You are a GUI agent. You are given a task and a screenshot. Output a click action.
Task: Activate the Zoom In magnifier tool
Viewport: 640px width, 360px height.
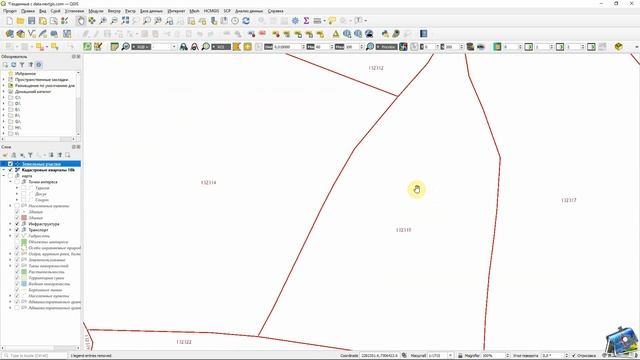[x=103, y=21]
